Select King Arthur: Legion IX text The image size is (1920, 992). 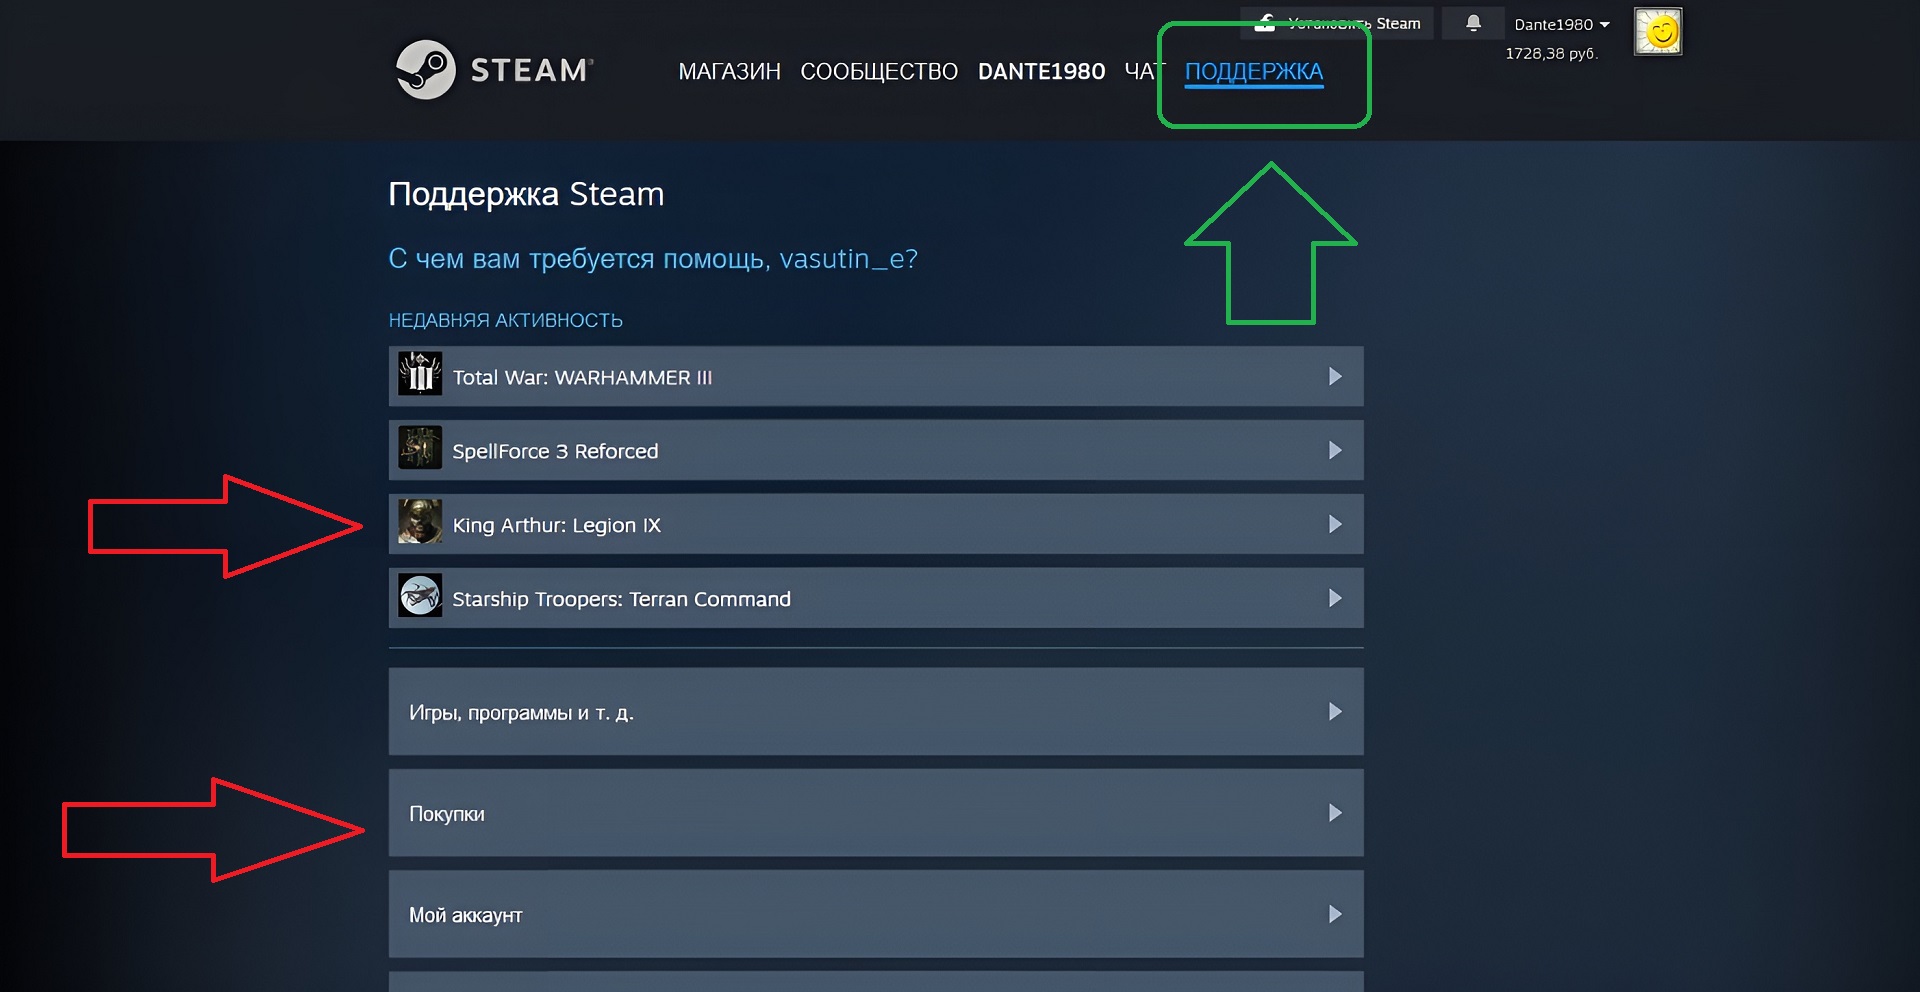click(x=556, y=525)
